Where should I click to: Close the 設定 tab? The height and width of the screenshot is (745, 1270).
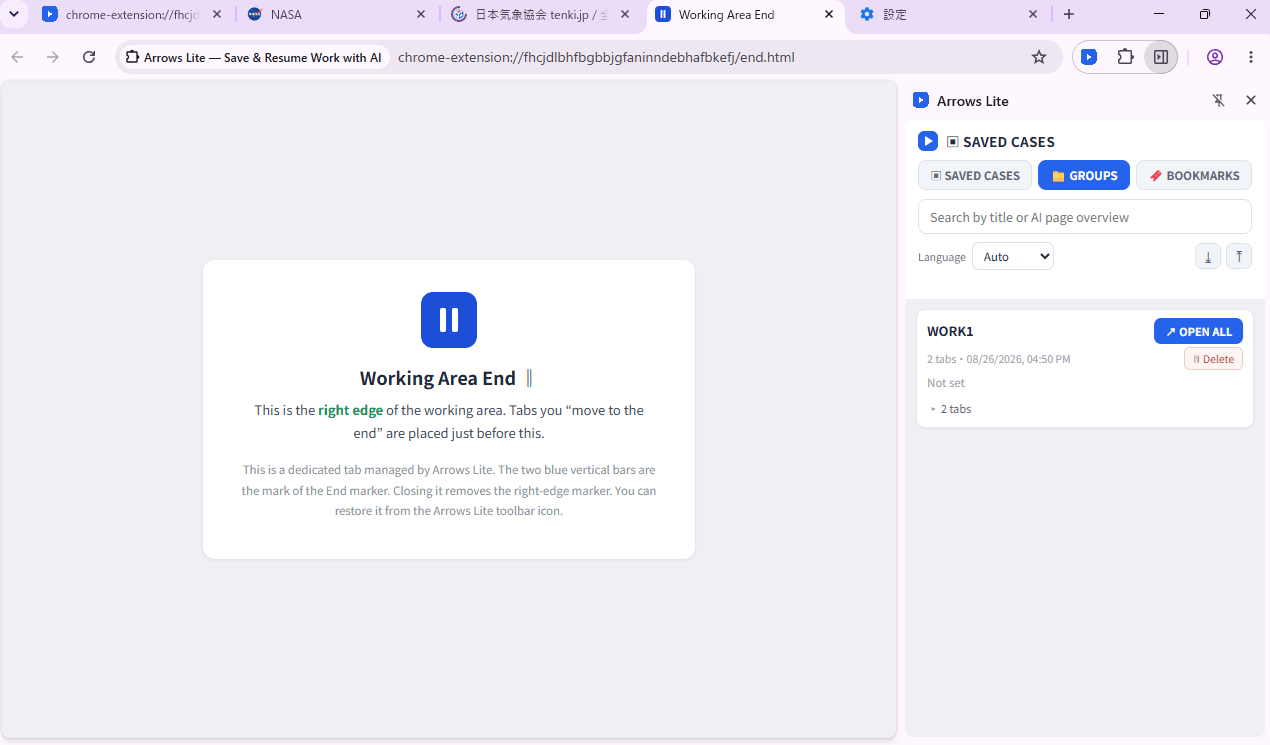[x=1034, y=15]
